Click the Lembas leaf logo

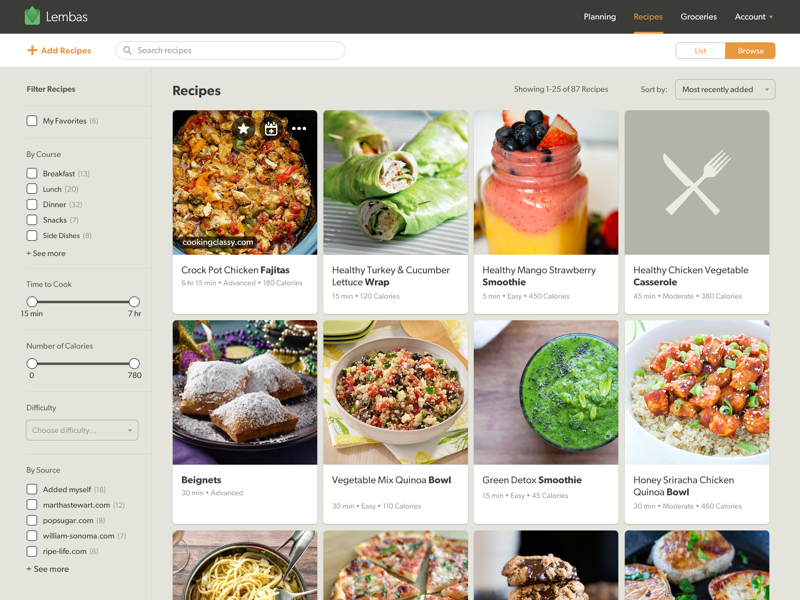(x=32, y=16)
